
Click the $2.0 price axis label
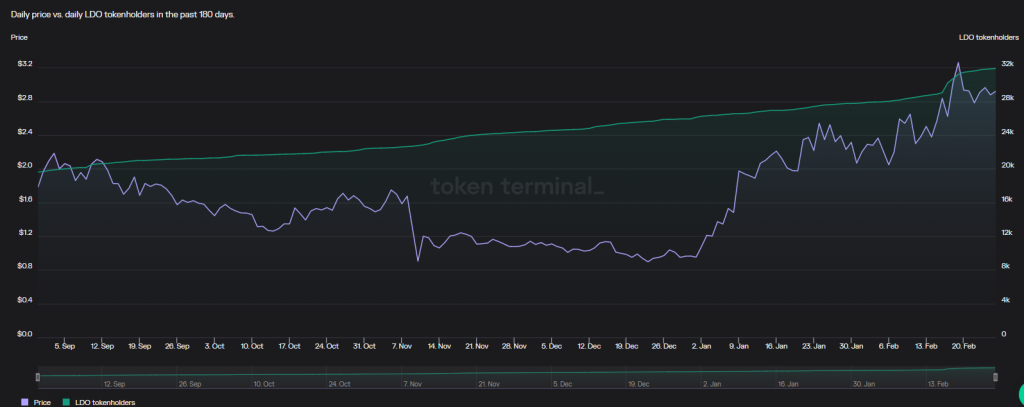point(25,167)
